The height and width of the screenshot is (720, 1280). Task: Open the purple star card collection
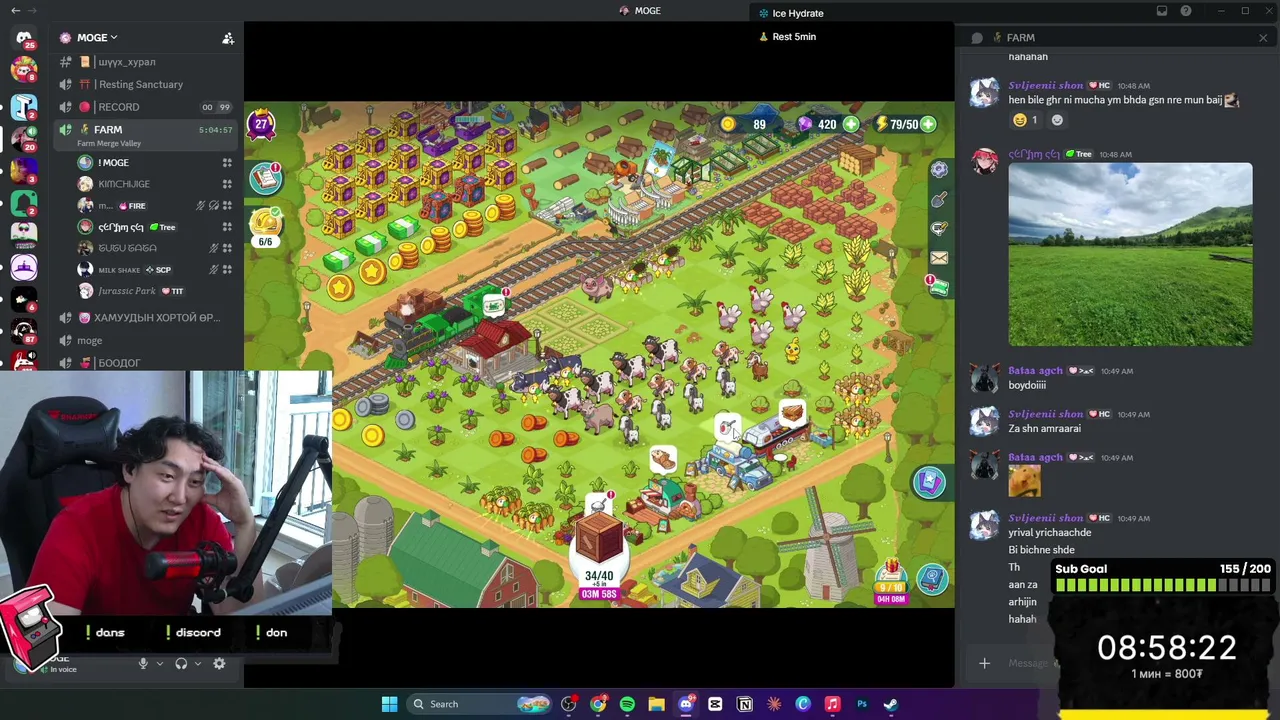tap(929, 482)
